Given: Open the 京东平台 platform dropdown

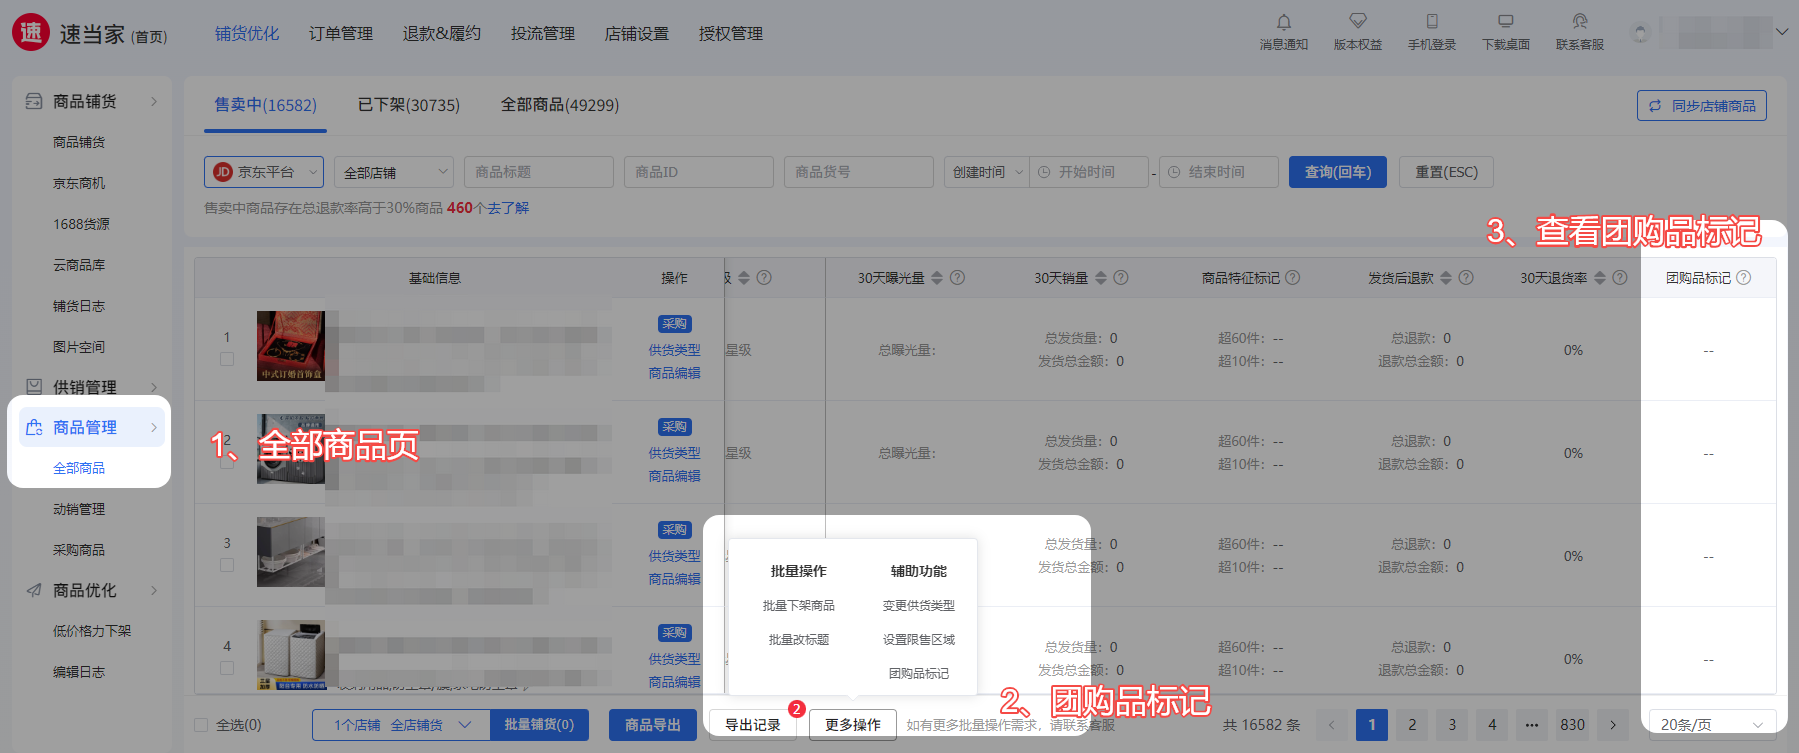Looking at the screenshot, I should point(264,172).
